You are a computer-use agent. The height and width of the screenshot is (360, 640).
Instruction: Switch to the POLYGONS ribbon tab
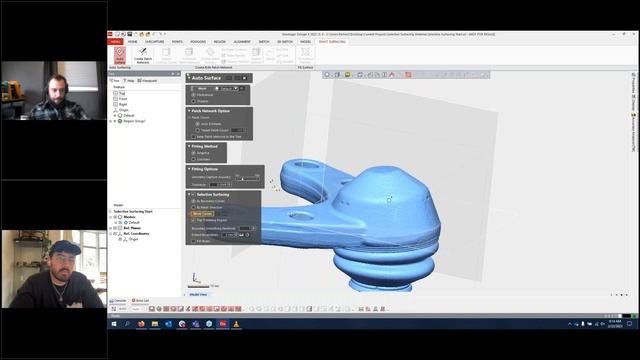tap(198, 42)
